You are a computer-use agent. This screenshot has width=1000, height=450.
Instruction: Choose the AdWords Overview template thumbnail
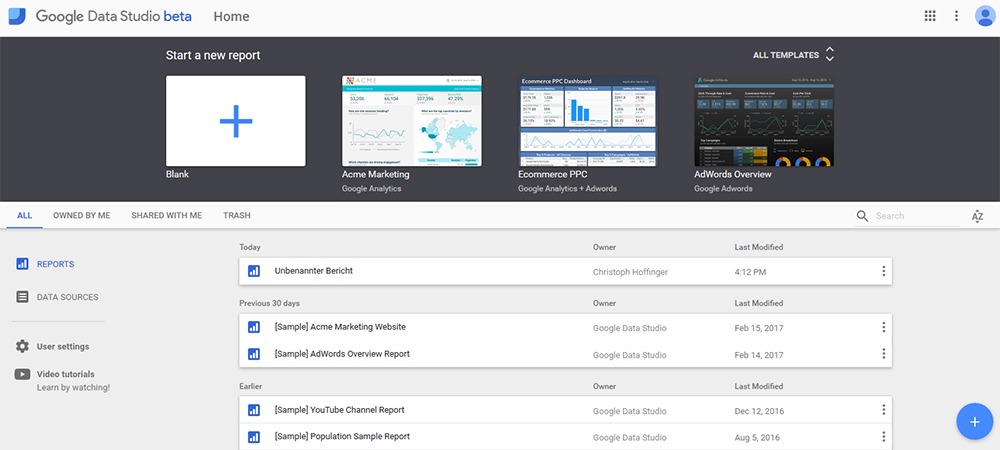(764, 121)
